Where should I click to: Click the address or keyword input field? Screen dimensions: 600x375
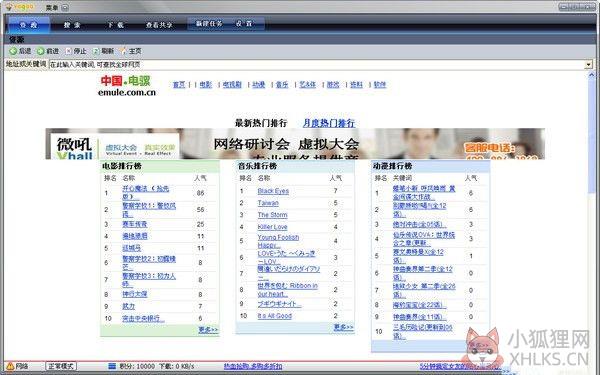click(317, 64)
